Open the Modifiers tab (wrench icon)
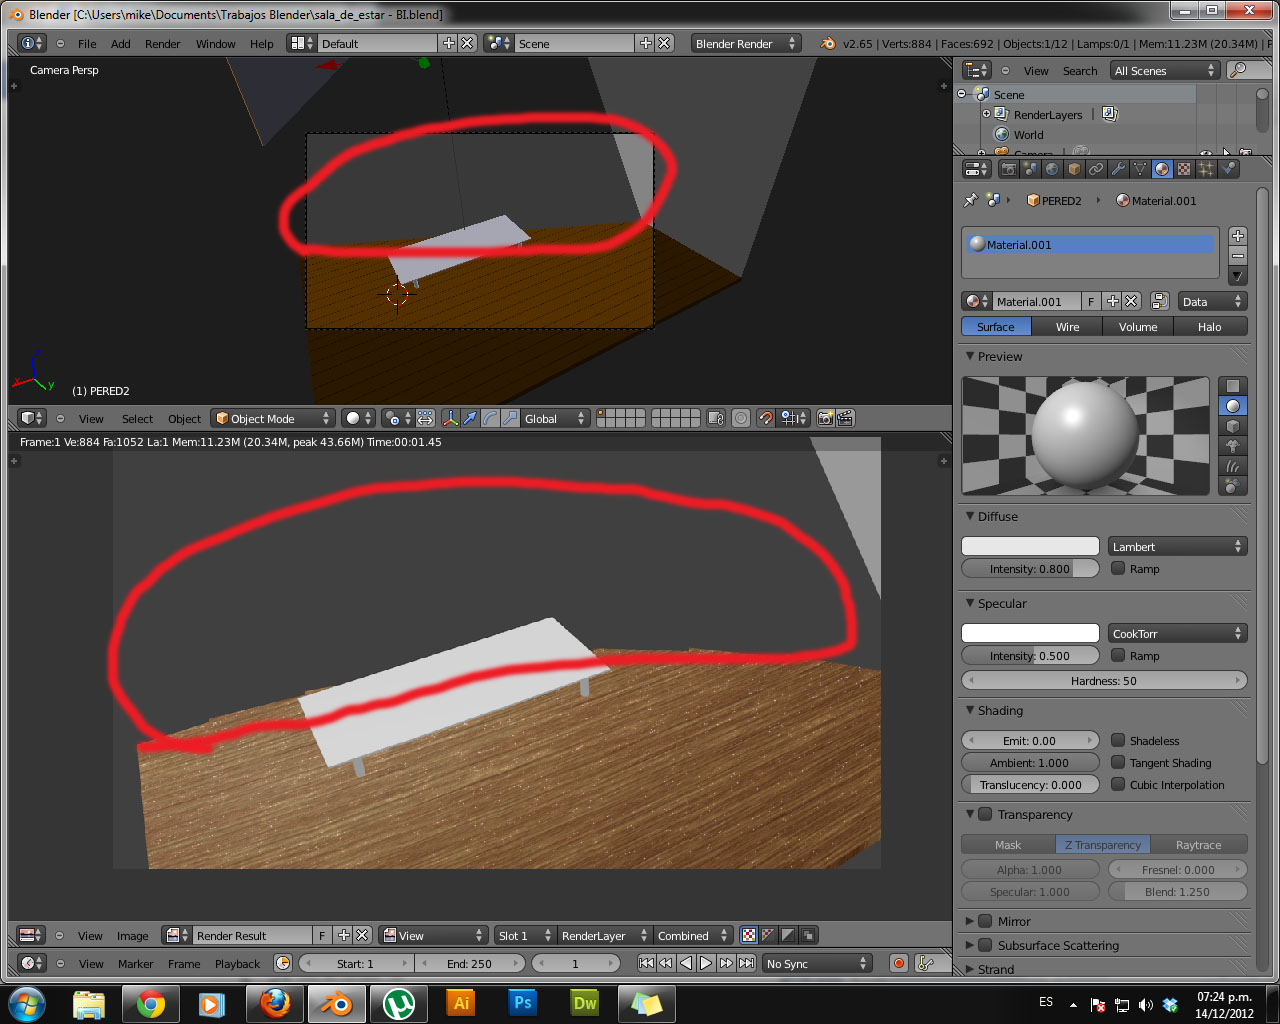 coord(1118,169)
